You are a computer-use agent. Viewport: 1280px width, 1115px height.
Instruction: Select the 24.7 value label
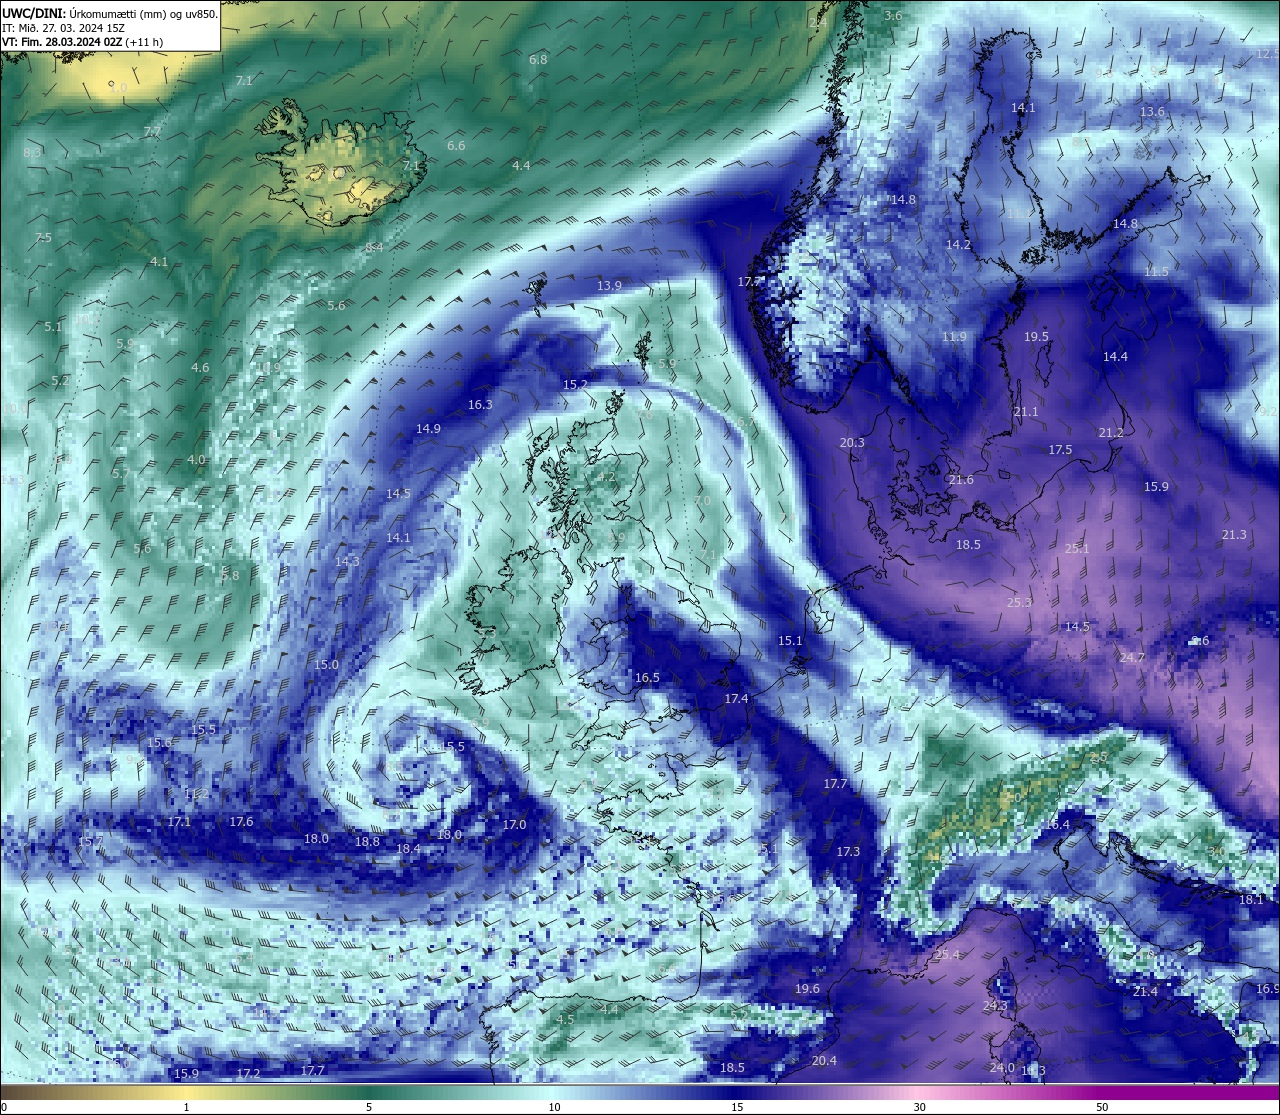pos(1132,657)
